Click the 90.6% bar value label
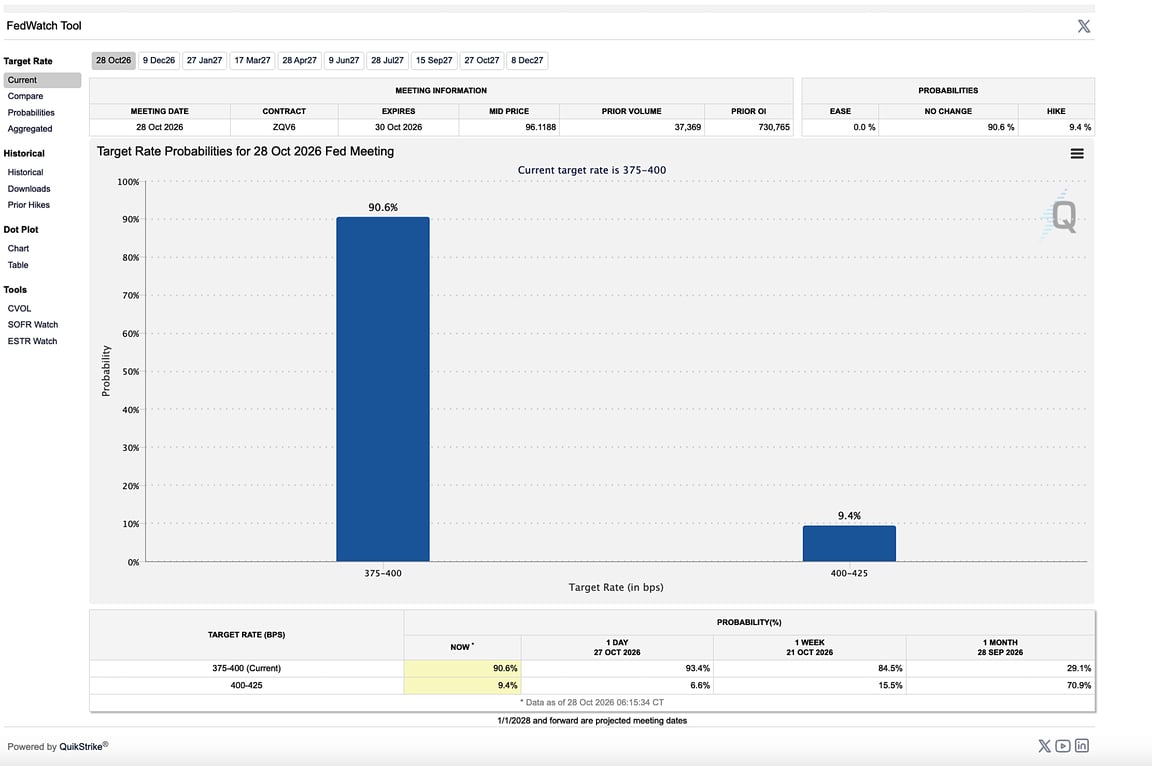The width and height of the screenshot is (1152, 766). pyautogui.click(x=383, y=208)
